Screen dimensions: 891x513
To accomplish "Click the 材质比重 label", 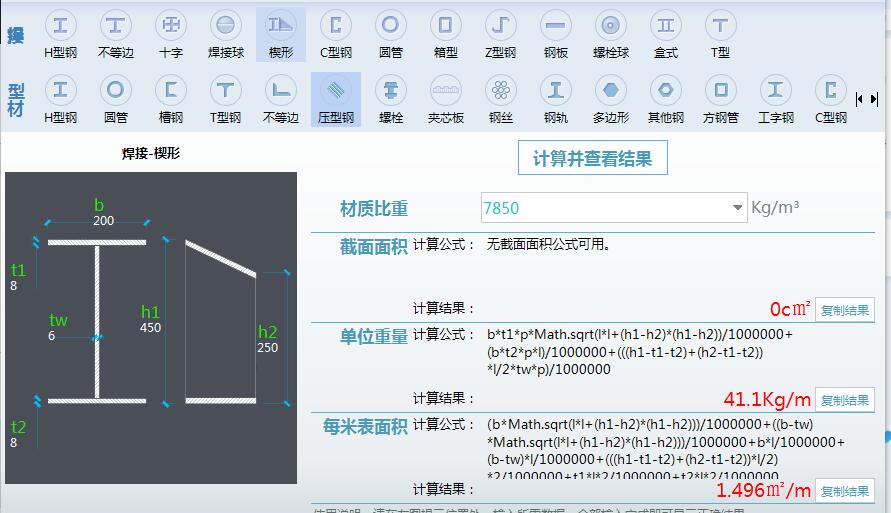I will [374, 208].
